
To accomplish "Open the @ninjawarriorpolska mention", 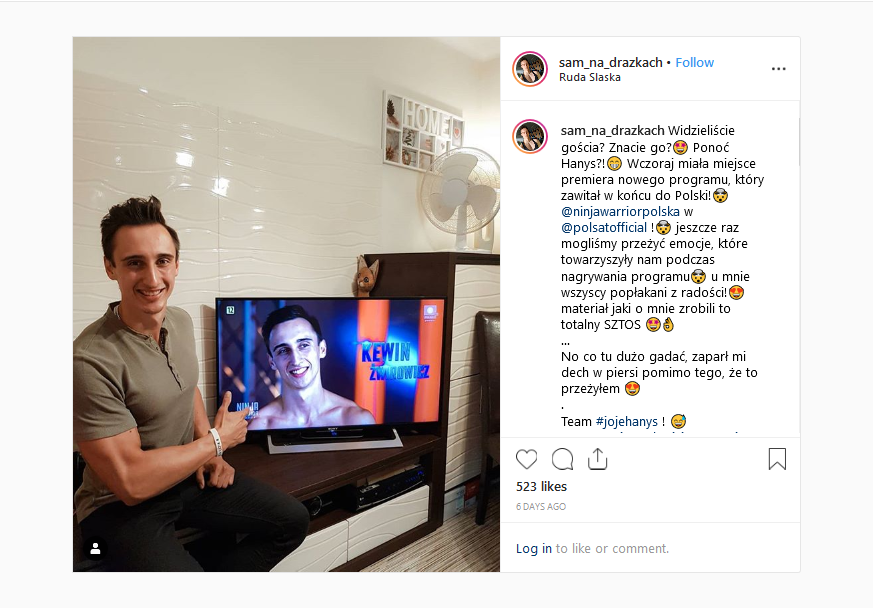I will [x=620, y=212].
